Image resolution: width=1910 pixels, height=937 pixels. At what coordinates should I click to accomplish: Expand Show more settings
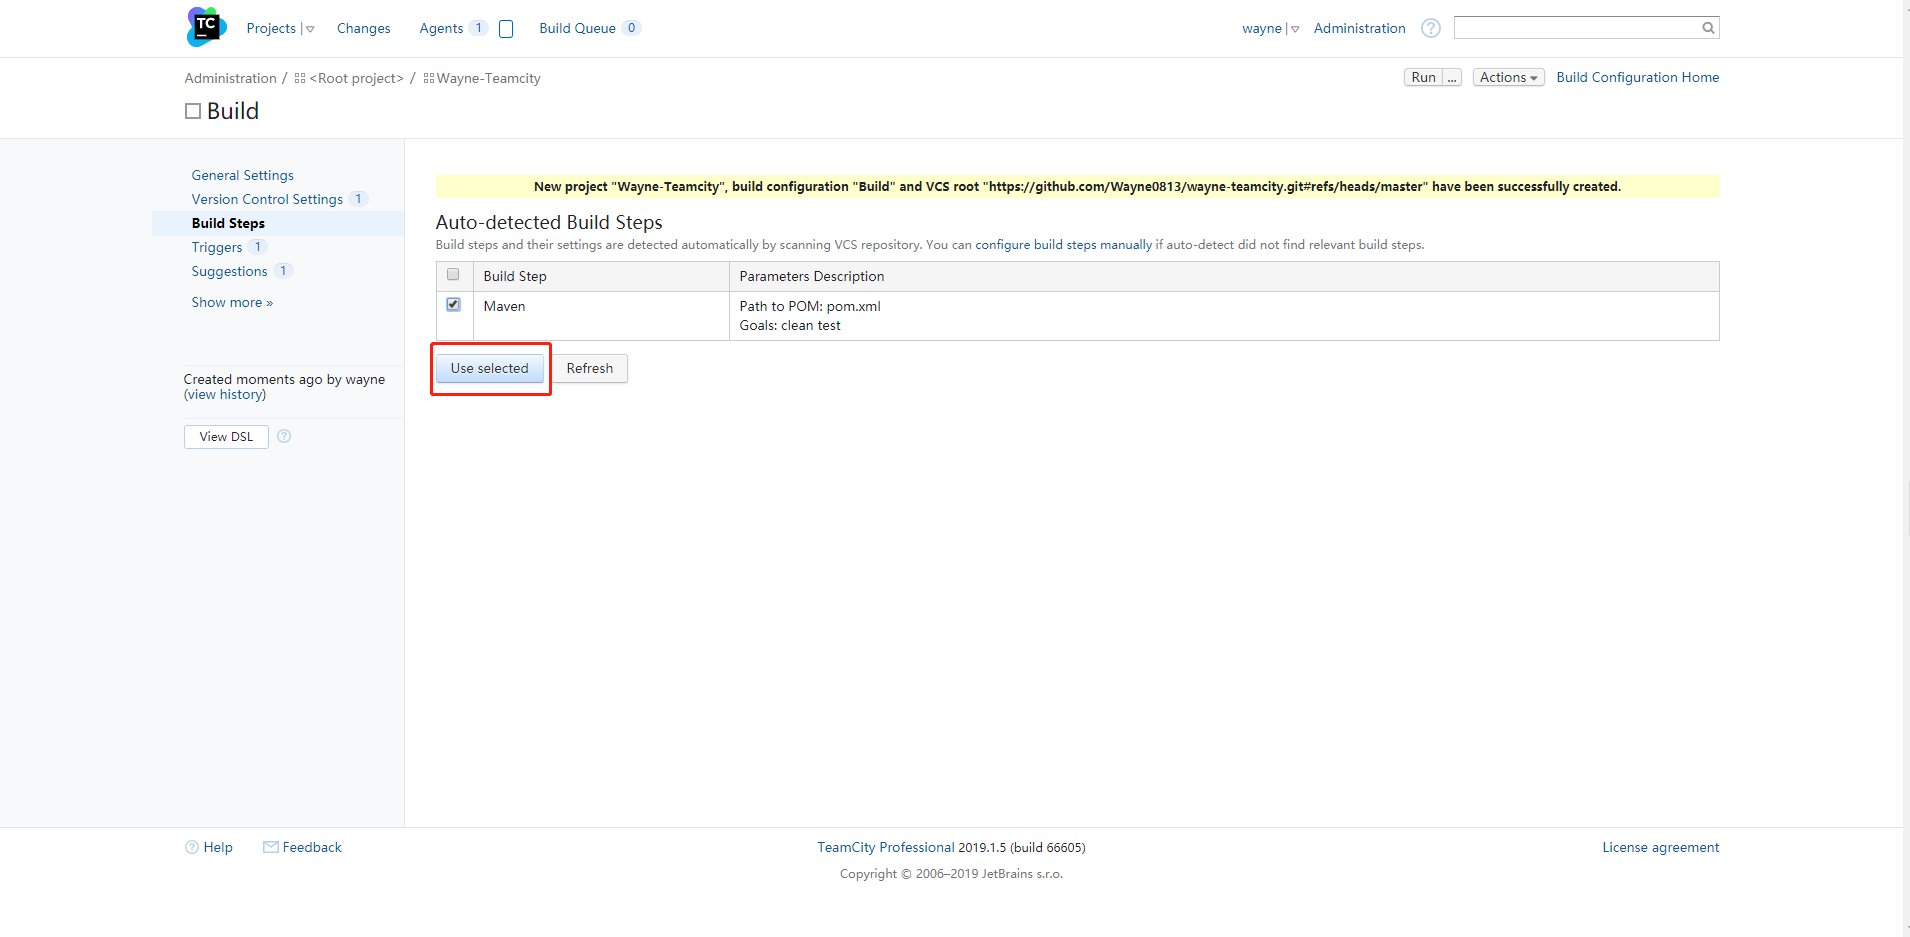[x=232, y=302]
